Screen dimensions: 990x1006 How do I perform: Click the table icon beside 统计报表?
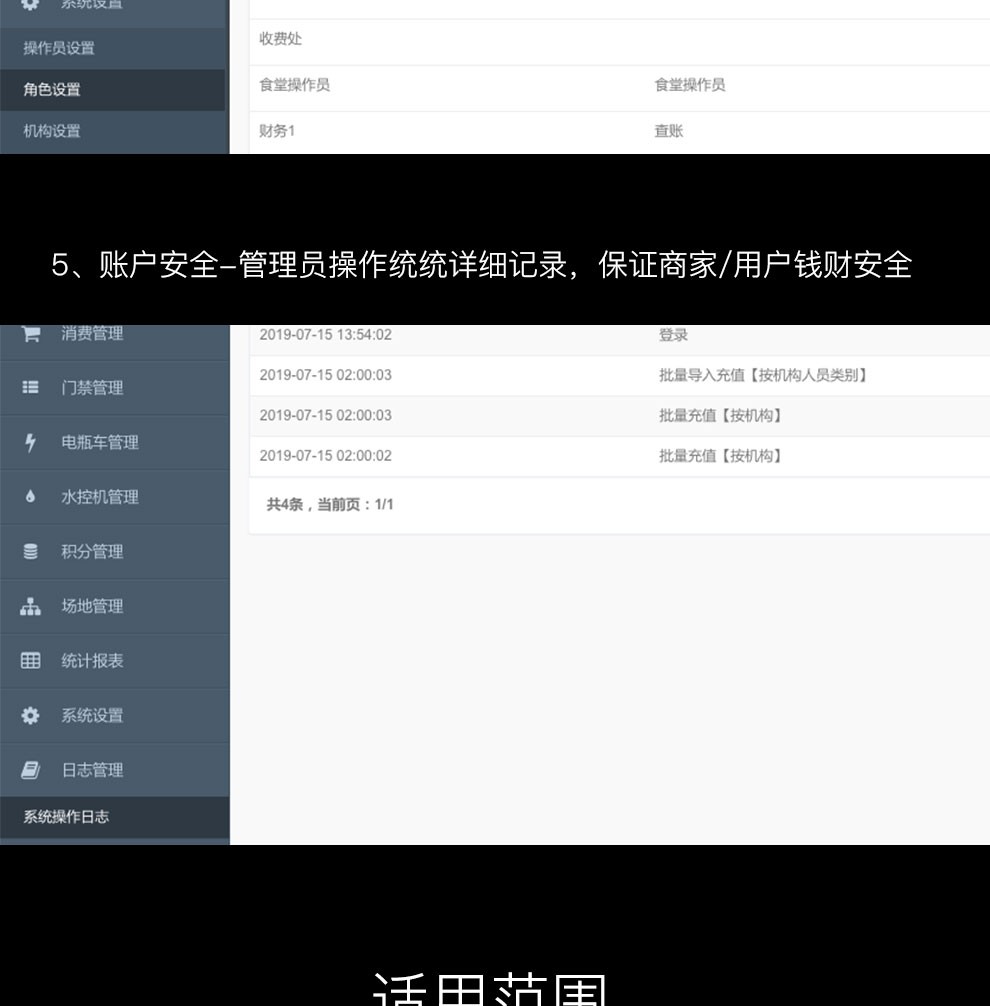(31, 661)
